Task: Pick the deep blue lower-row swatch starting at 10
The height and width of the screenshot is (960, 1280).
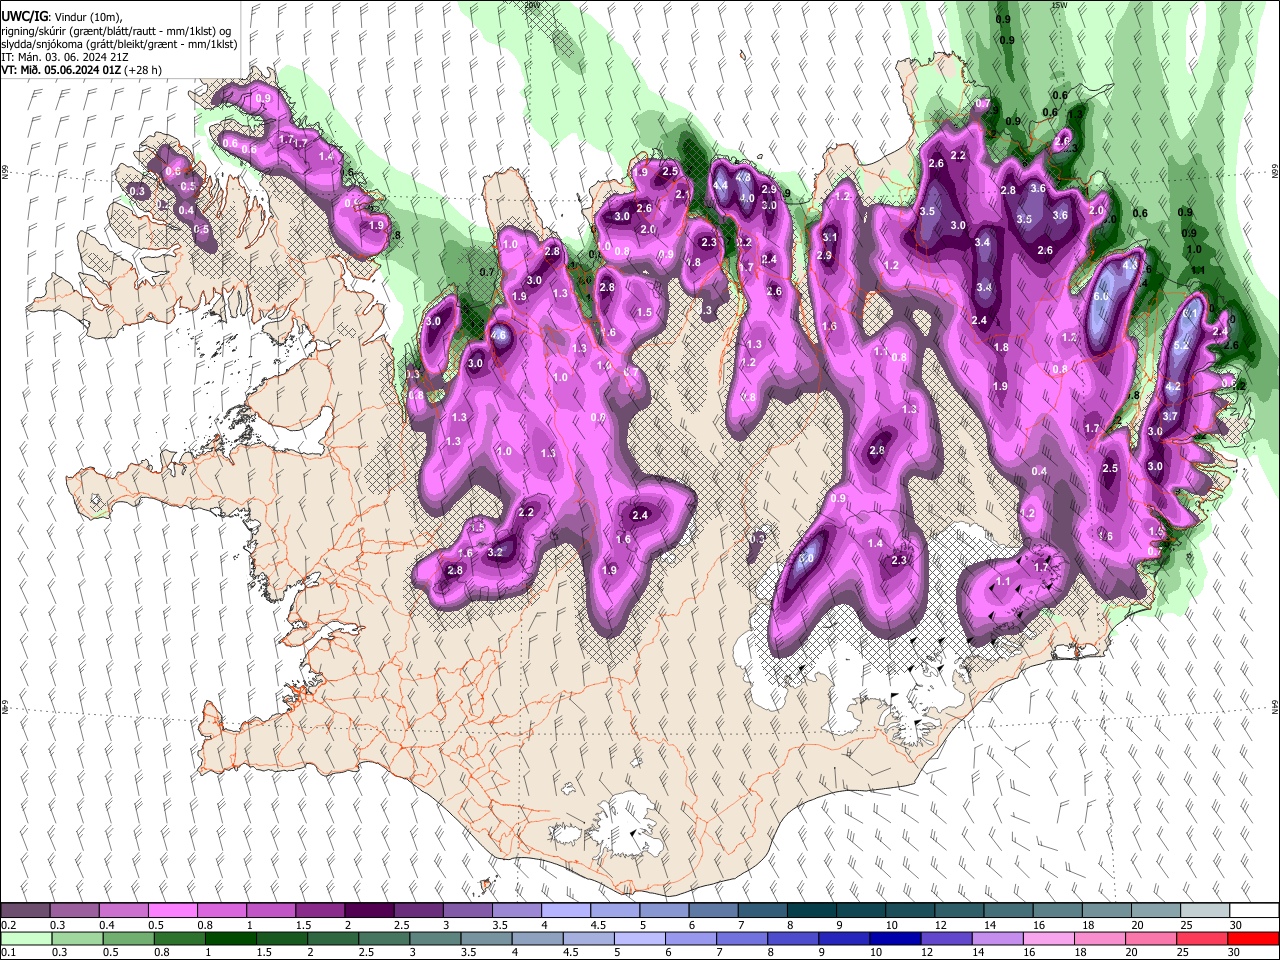Action: pos(896,938)
